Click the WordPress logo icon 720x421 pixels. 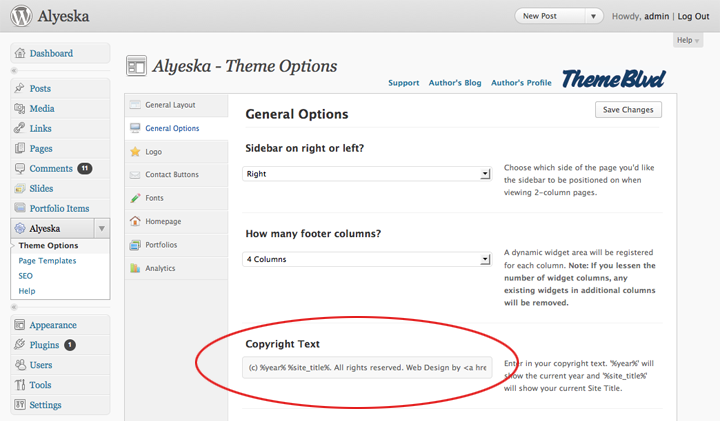(21, 16)
